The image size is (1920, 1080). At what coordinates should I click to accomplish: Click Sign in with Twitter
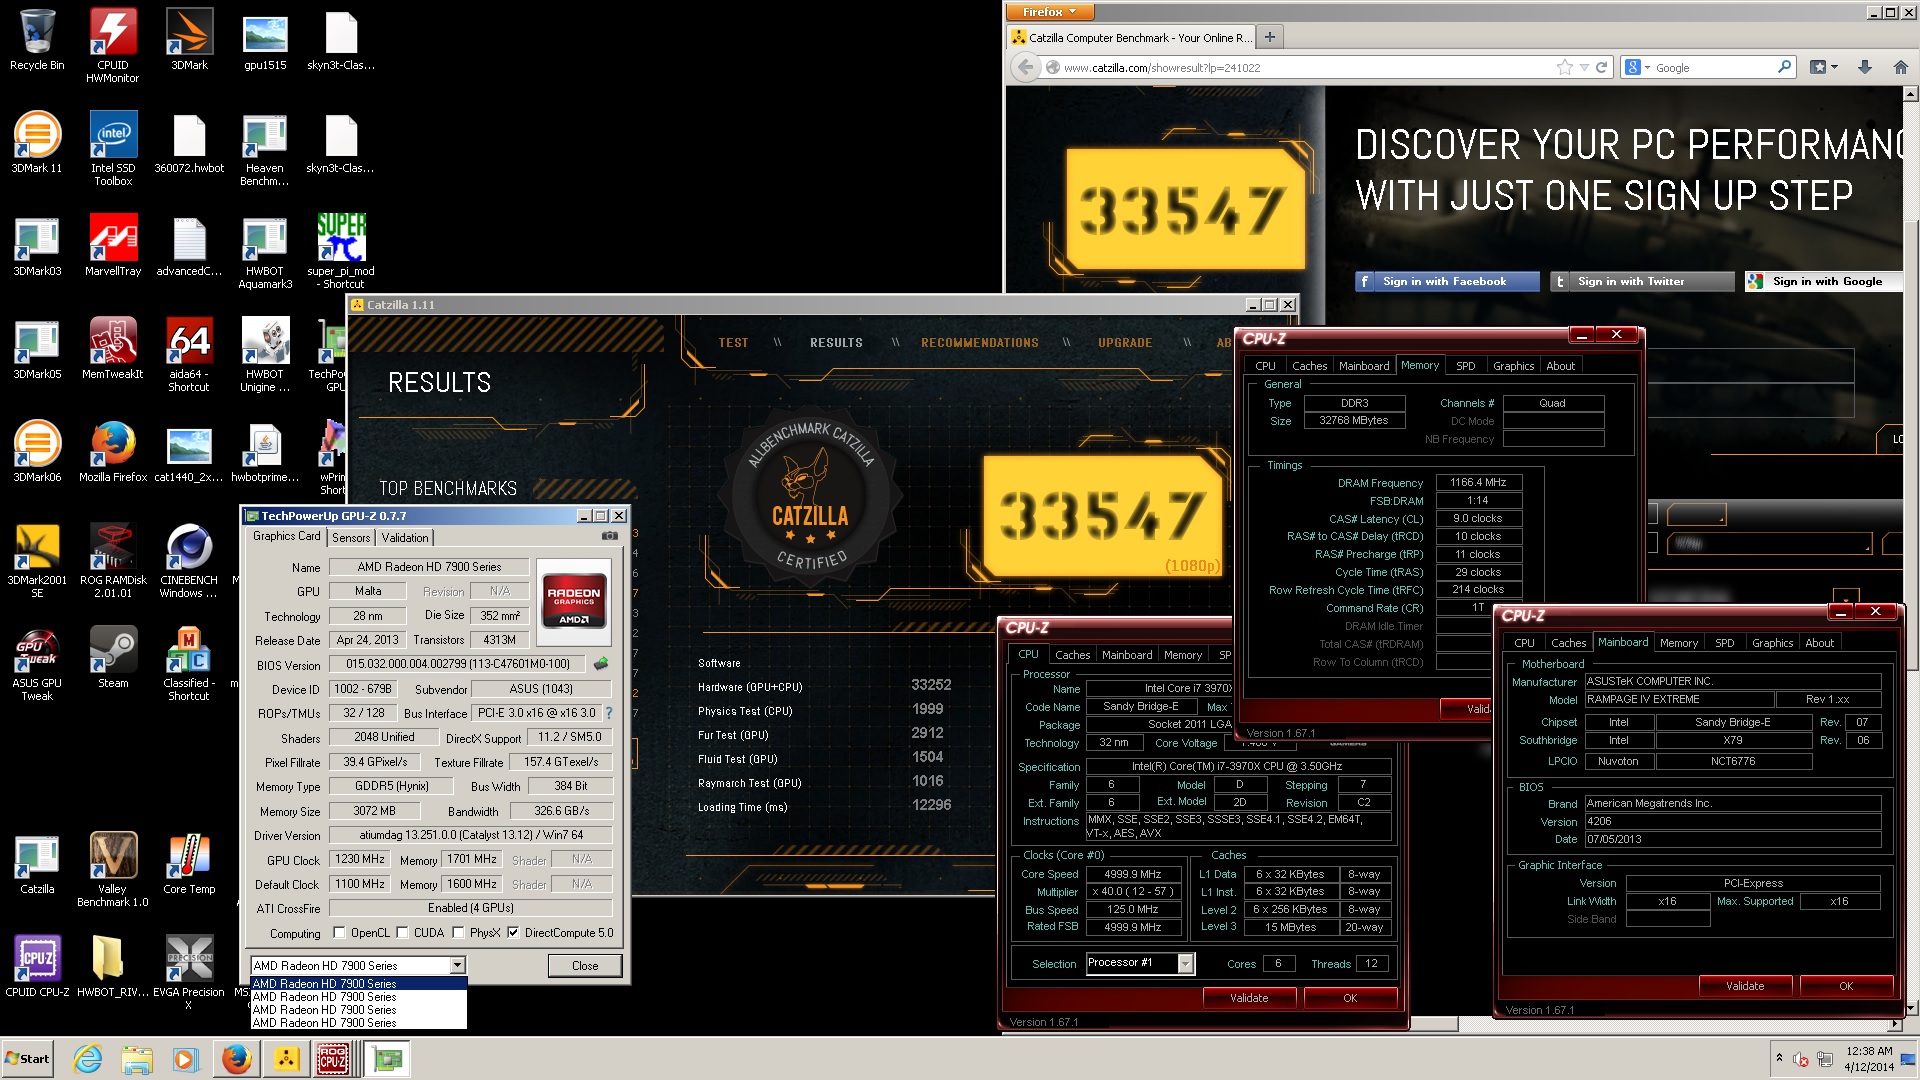click(x=1642, y=282)
